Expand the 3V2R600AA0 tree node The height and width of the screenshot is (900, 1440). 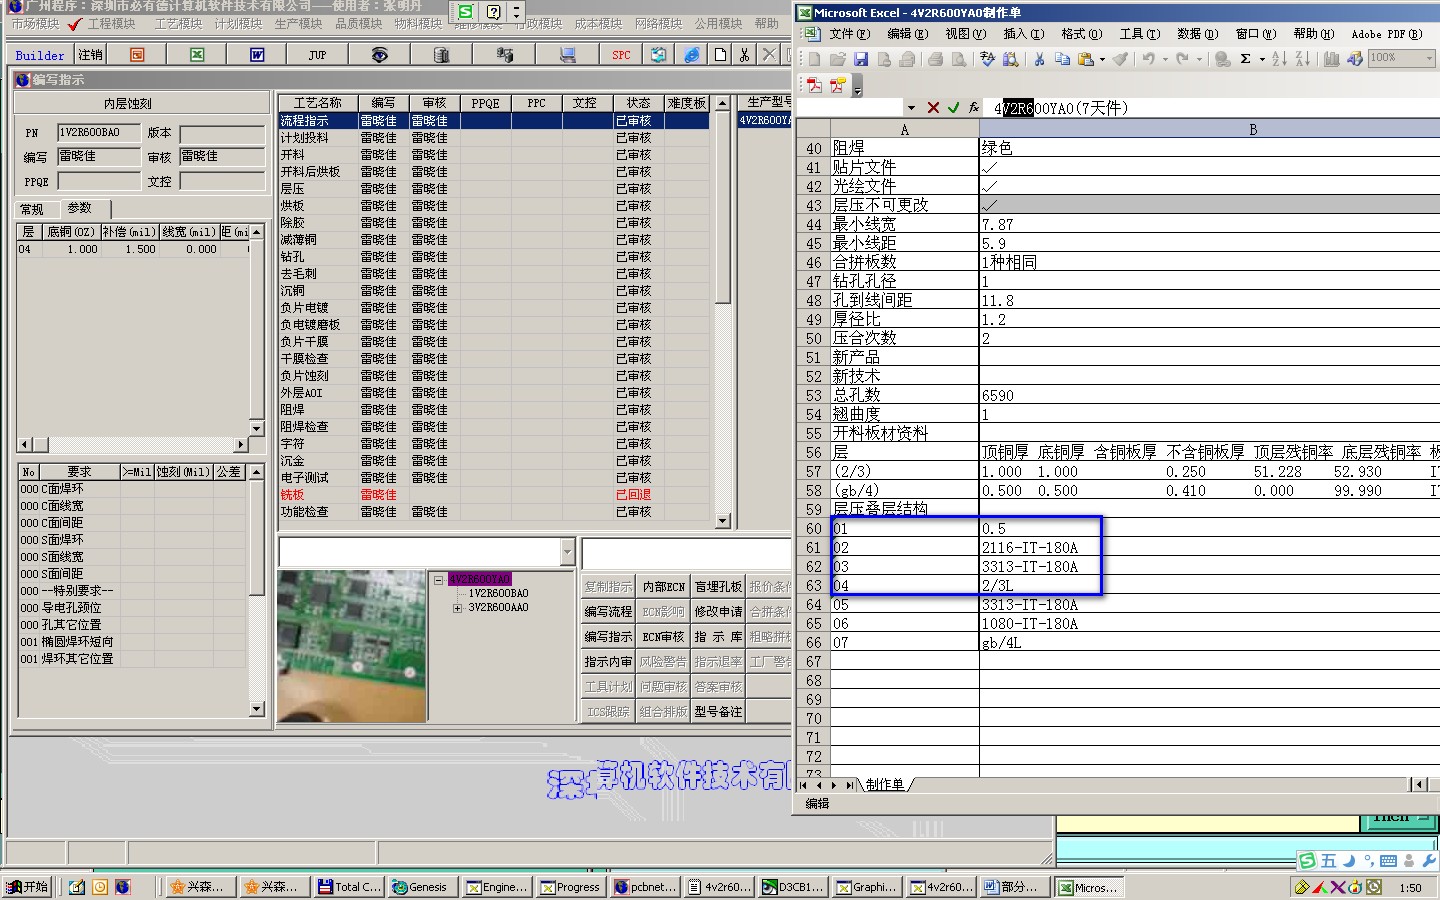[458, 607]
